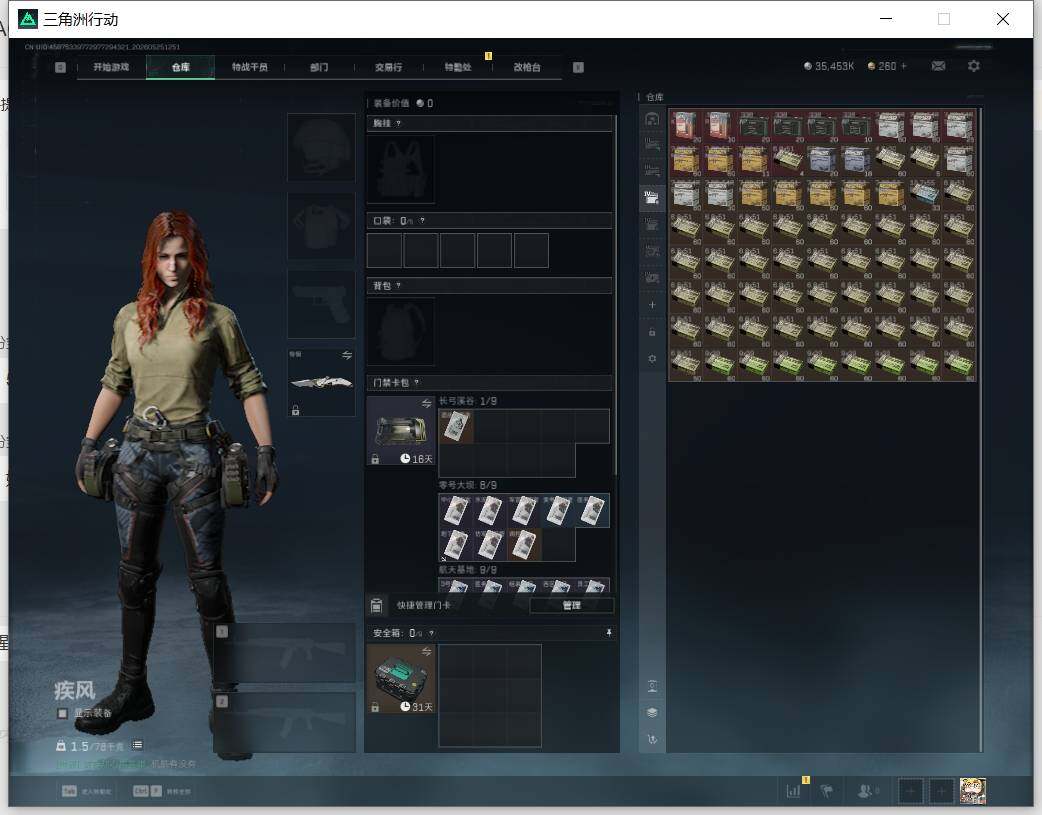Select the highlighted level IV storage box tab
Image resolution: width=1042 pixels, height=815 pixels.
pyautogui.click(x=652, y=197)
